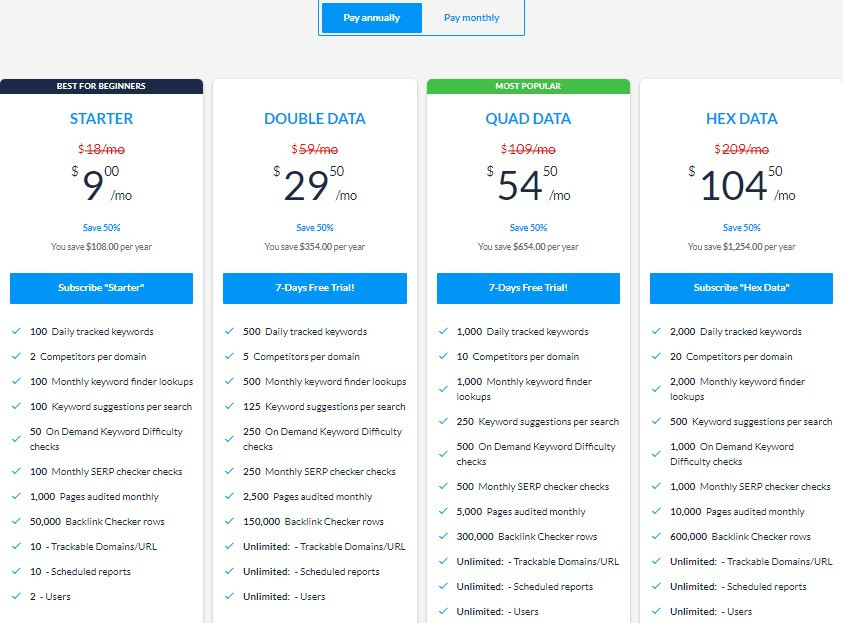Click checkmark beside 100 Monthly keyword finder lookups

click(x=16, y=381)
